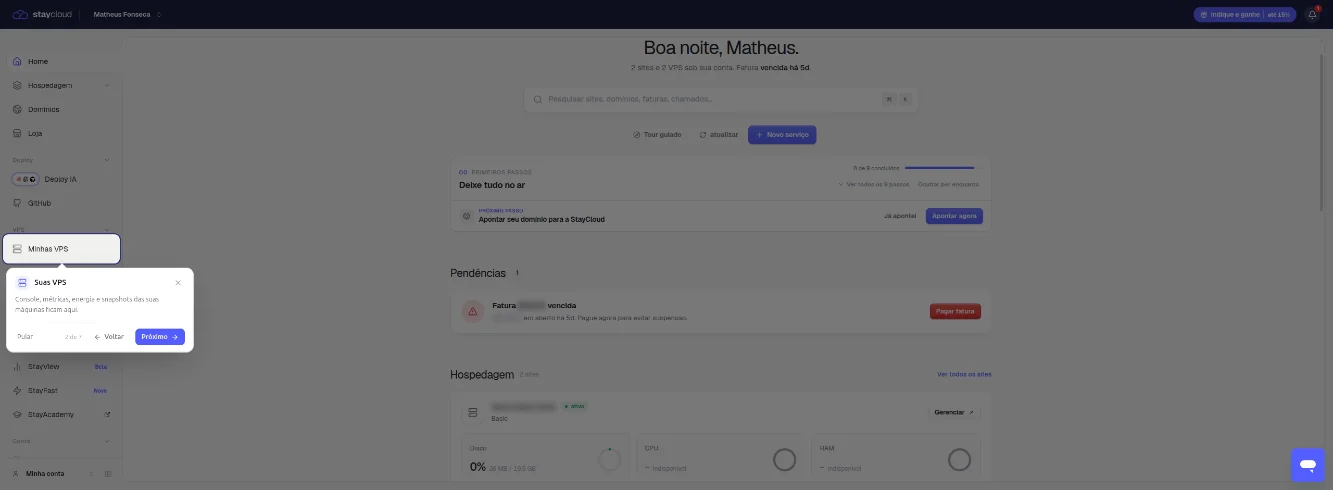Click the Já apontei link
This screenshot has height=490, width=1333.
(x=900, y=216)
